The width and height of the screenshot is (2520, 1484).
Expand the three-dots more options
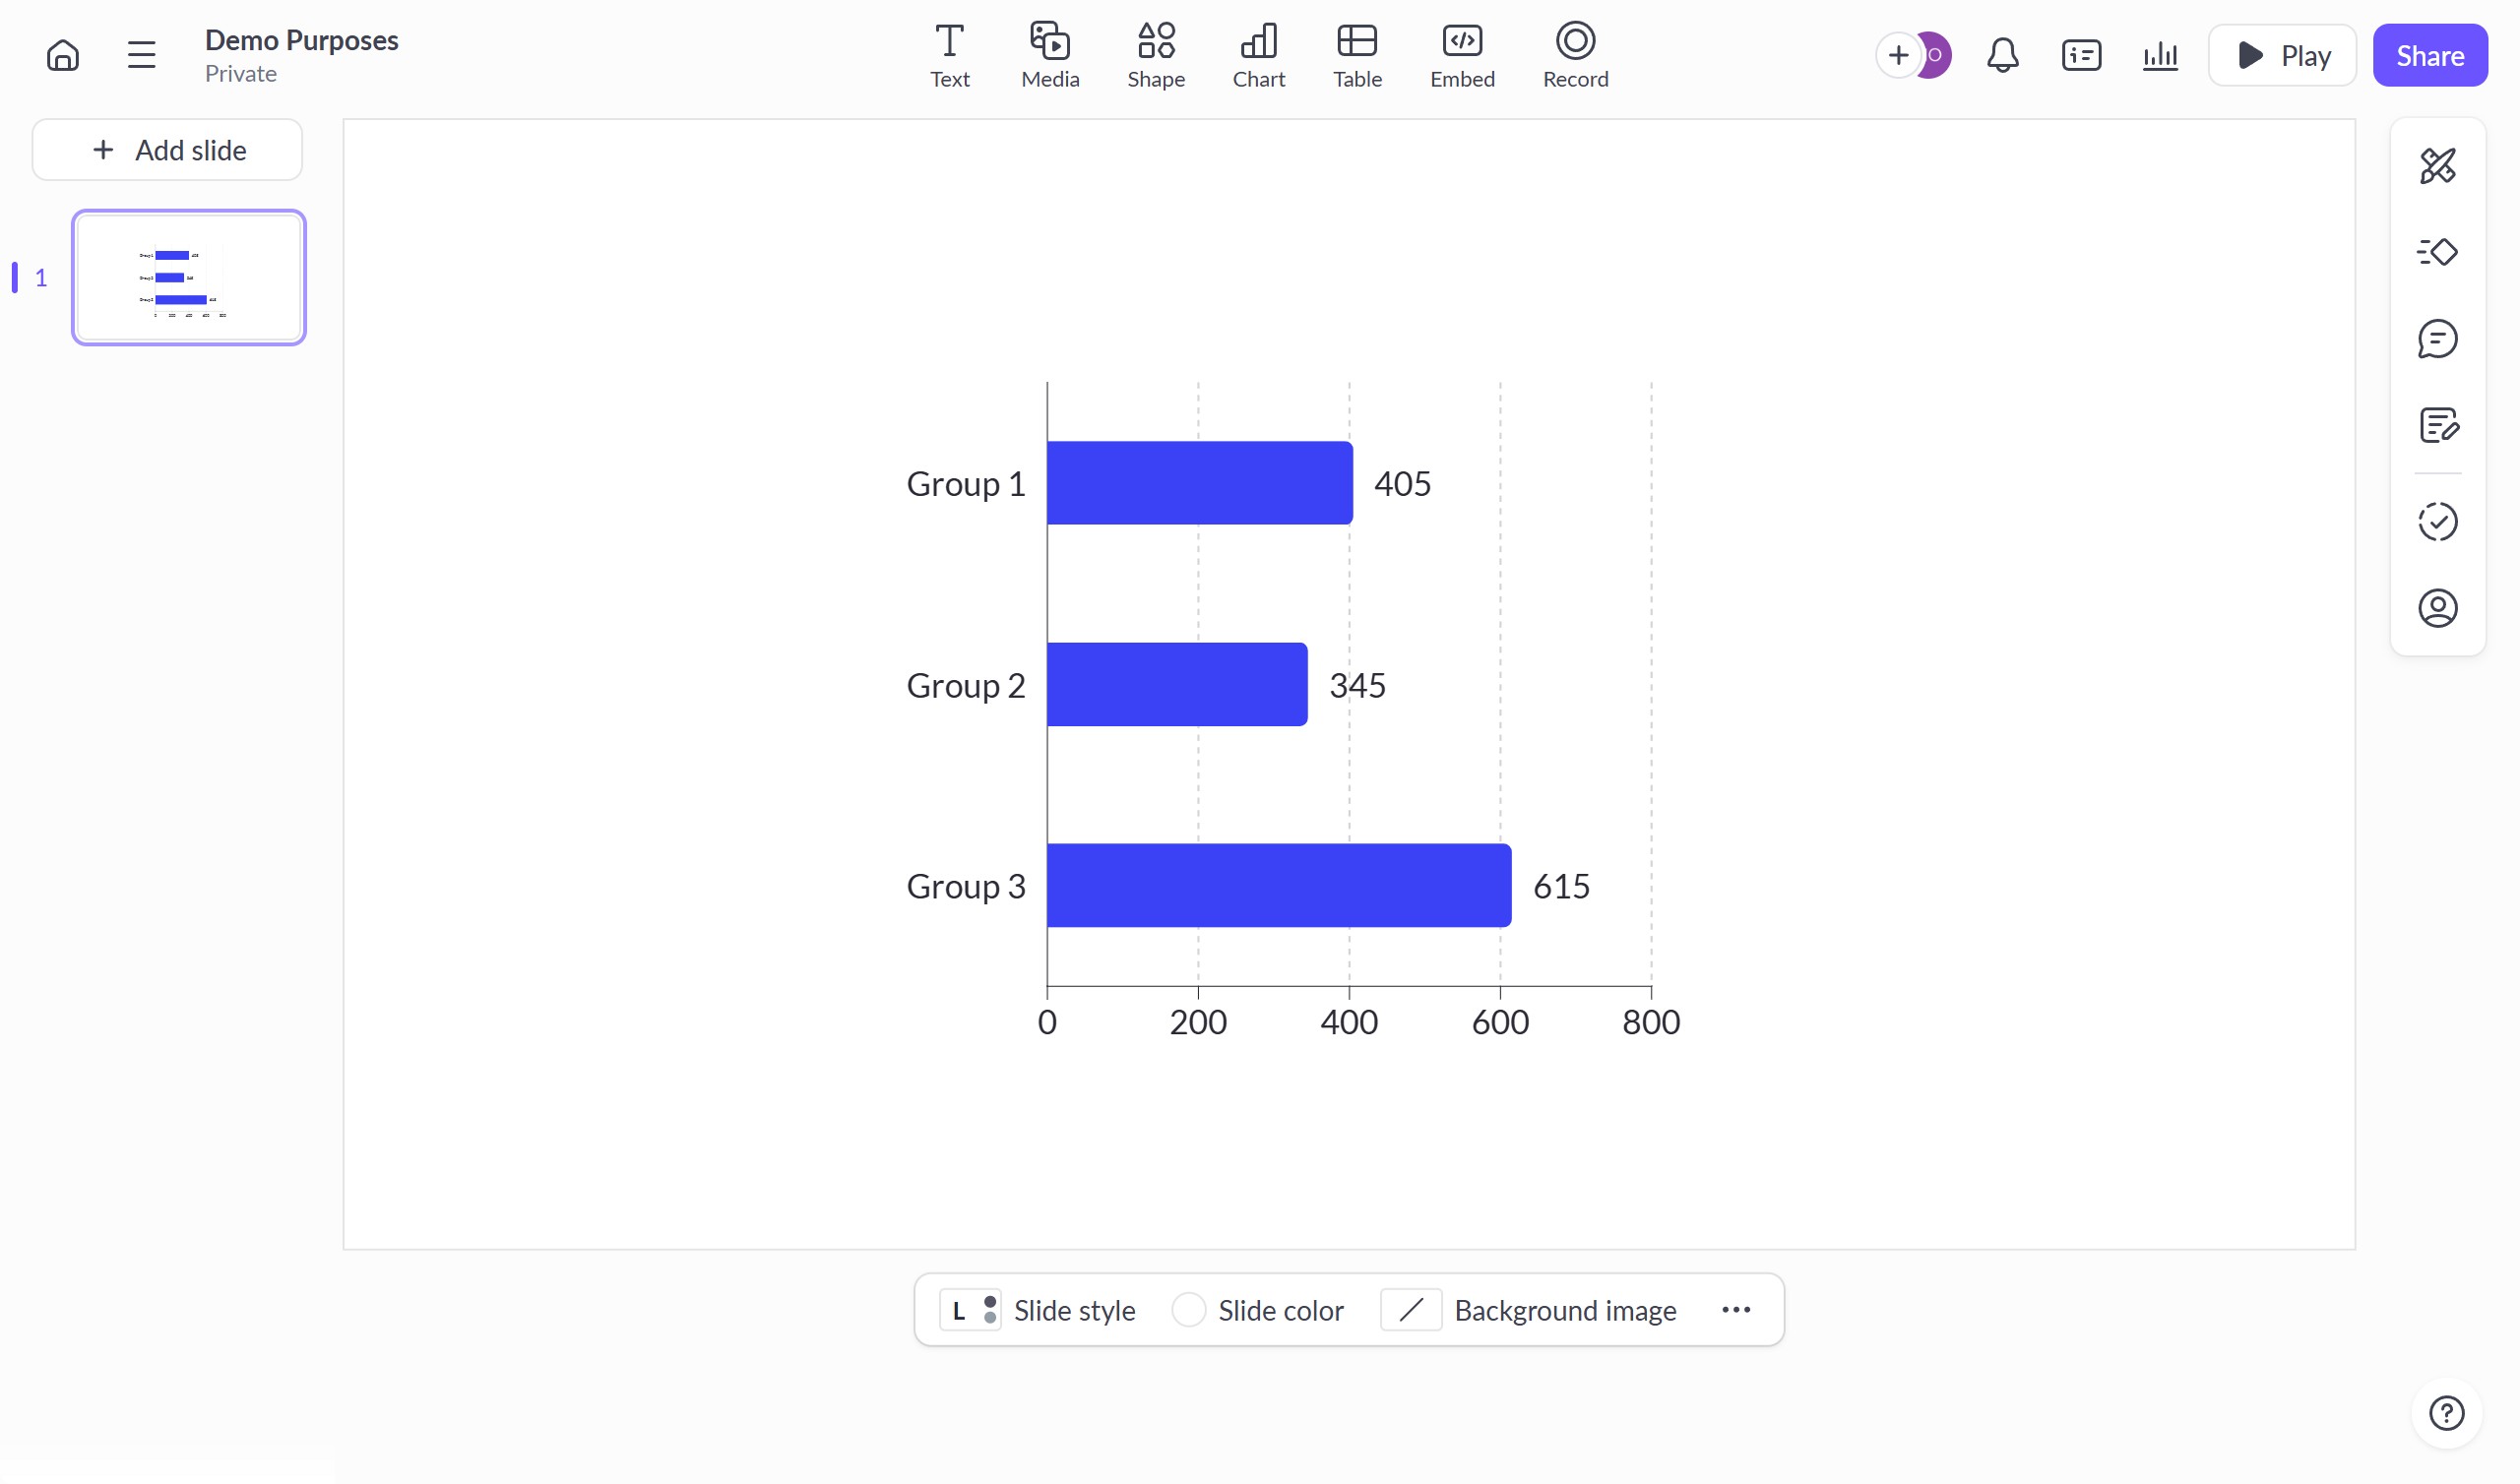coord(1736,1310)
